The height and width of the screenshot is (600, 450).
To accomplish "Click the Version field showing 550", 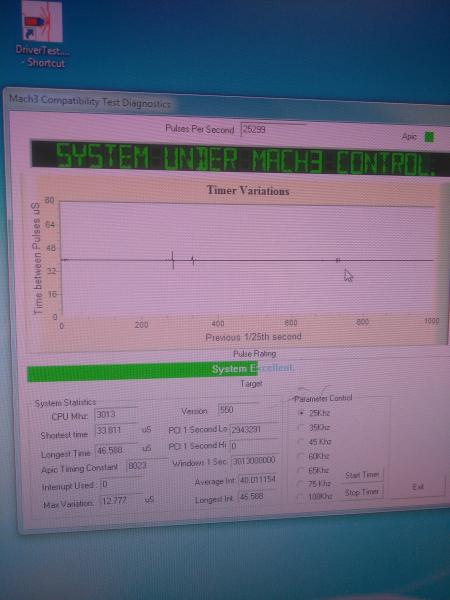I will tap(237, 410).
